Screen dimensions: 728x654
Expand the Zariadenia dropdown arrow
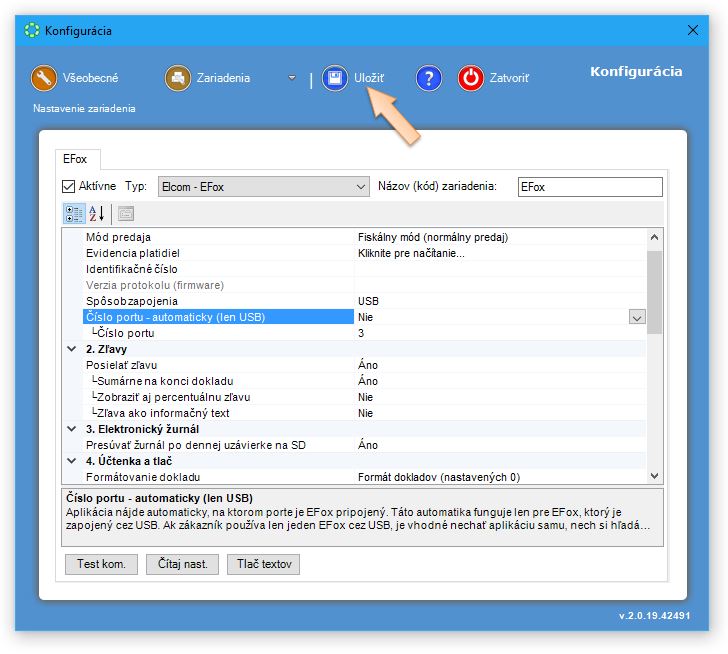(292, 78)
